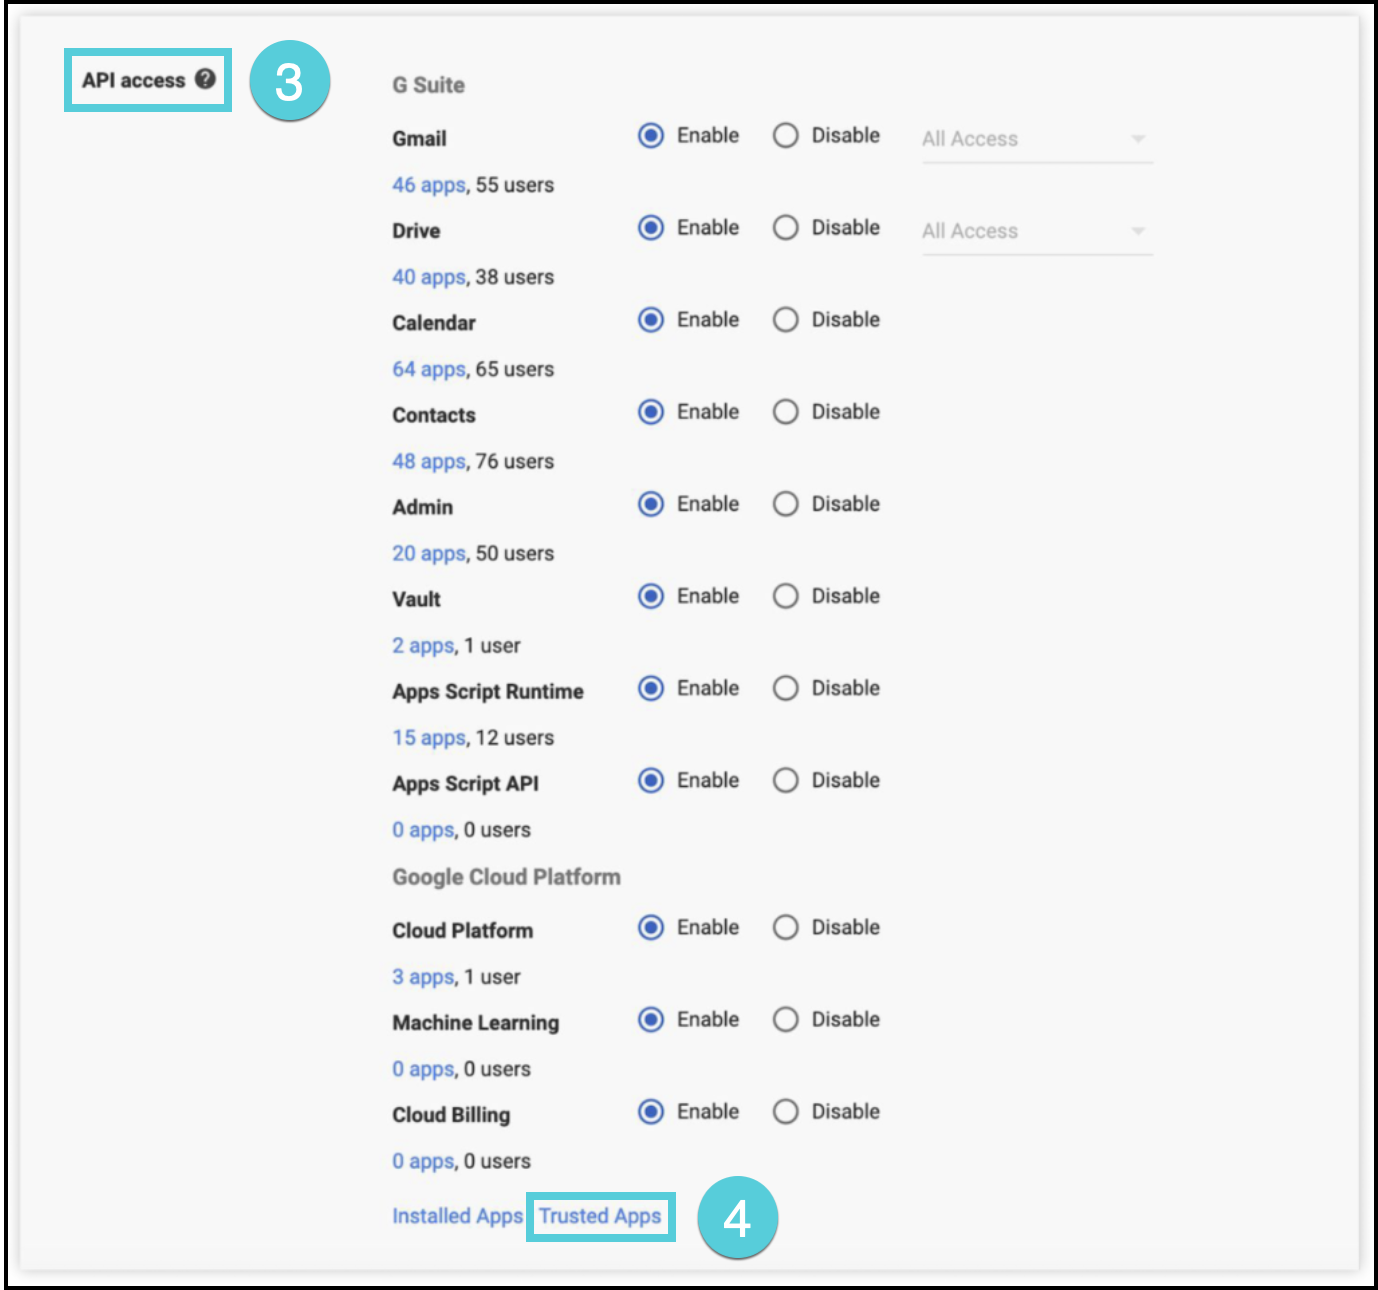Select Enable radio button for Drive
Image resolution: width=1378 pixels, height=1290 pixels.
click(651, 228)
